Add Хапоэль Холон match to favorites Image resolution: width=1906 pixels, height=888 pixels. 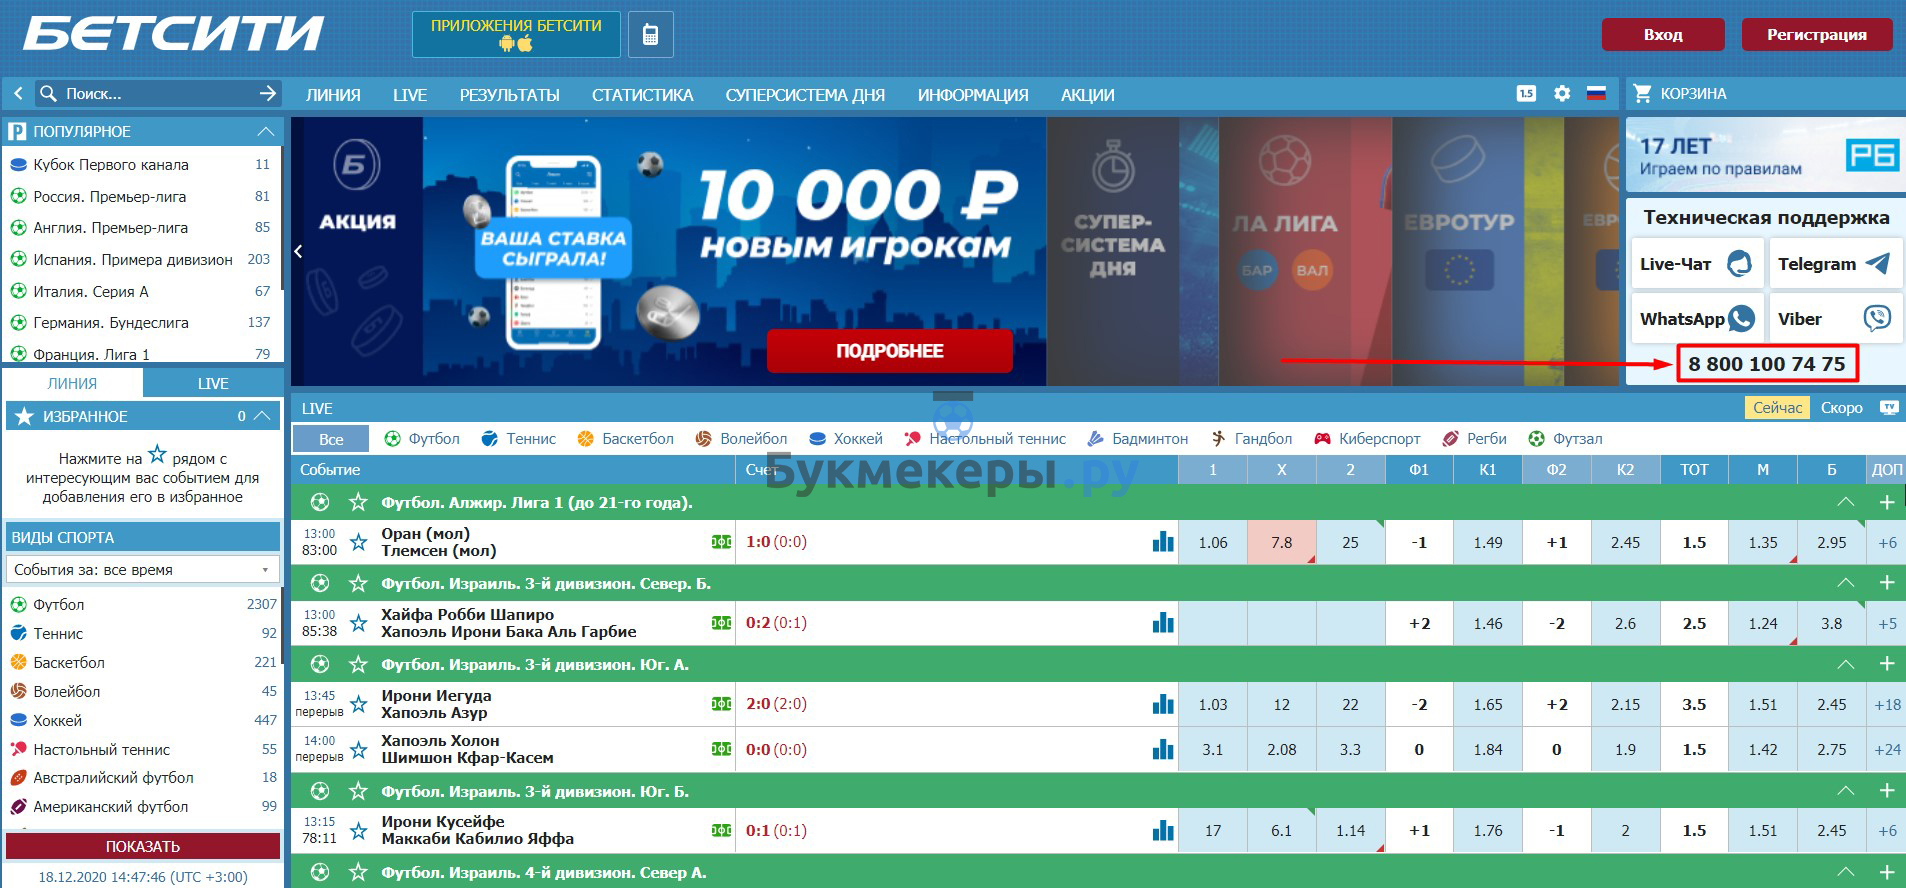[359, 749]
